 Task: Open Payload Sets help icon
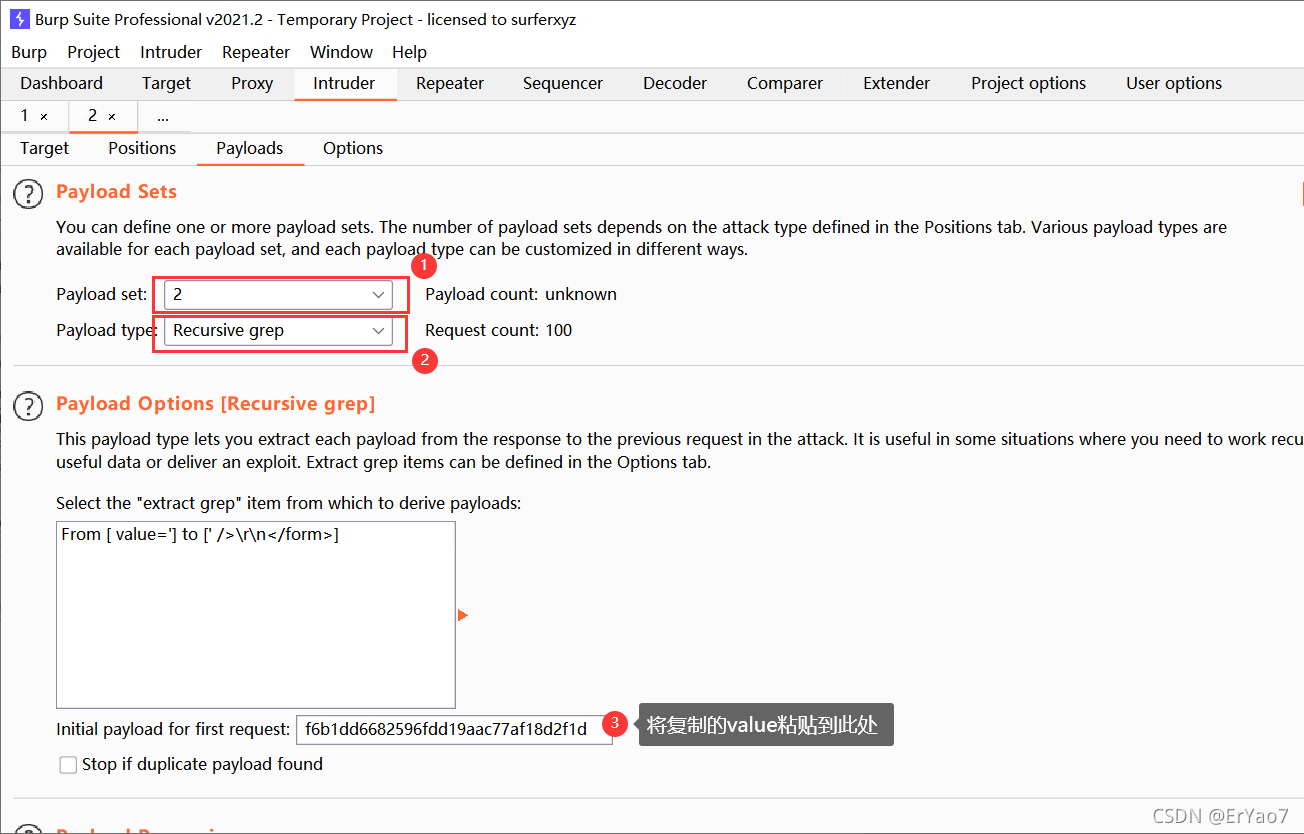pos(28,194)
